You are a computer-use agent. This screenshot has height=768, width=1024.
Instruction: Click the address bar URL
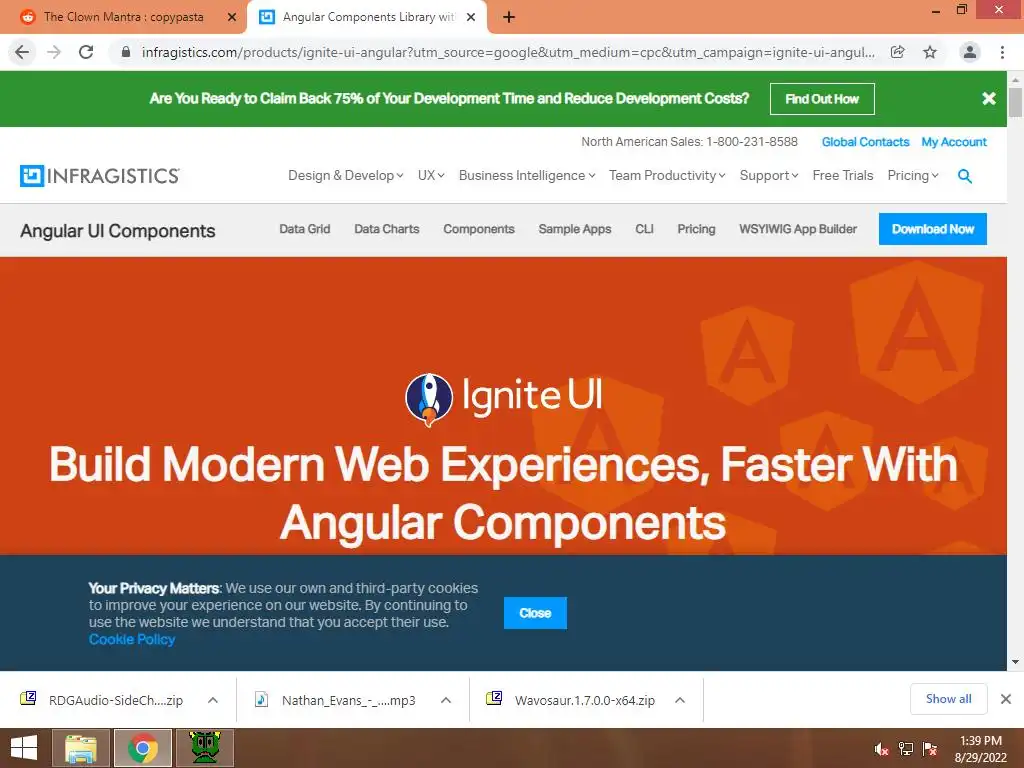(x=508, y=52)
